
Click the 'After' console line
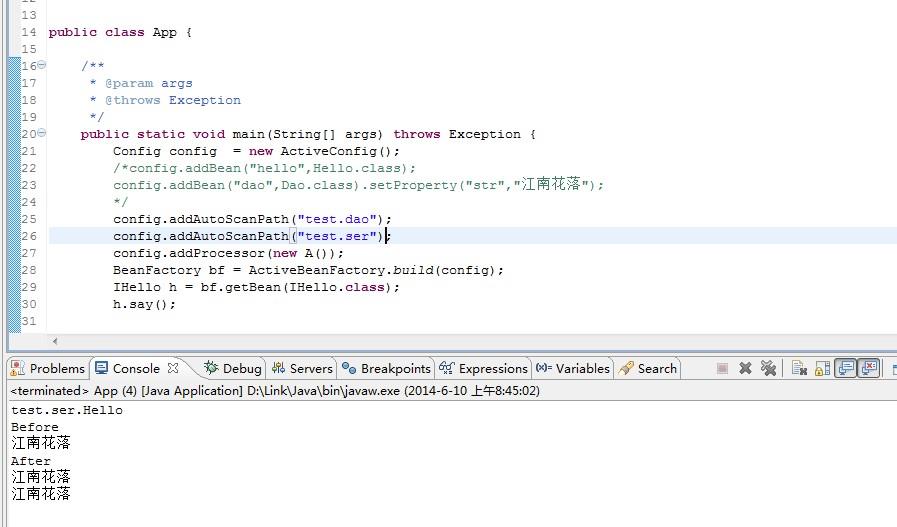[x=31, y=461]
